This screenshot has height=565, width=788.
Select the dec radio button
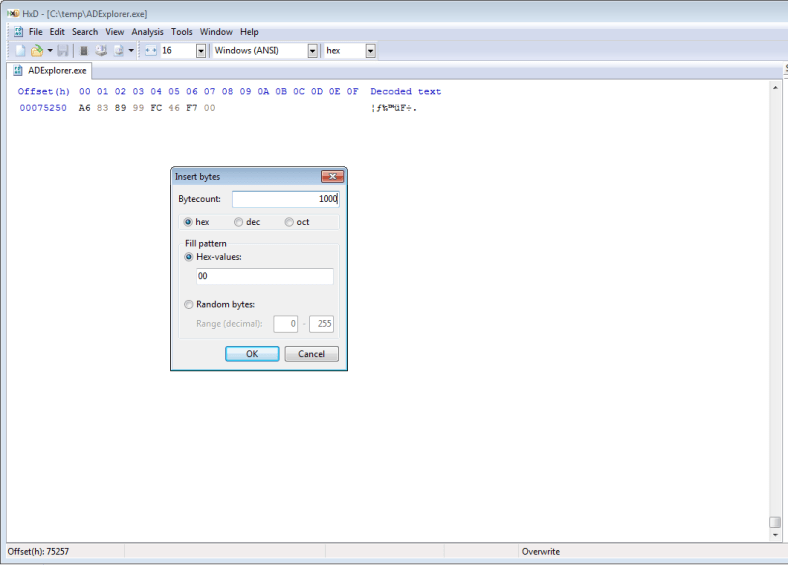238,222
